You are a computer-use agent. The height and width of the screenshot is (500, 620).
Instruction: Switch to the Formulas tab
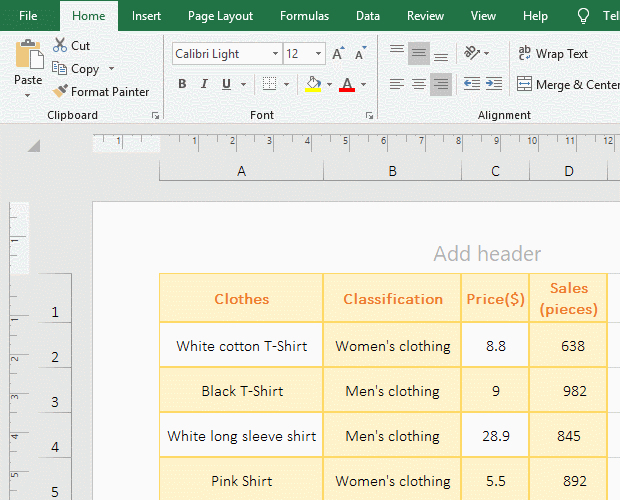point(304,16)
